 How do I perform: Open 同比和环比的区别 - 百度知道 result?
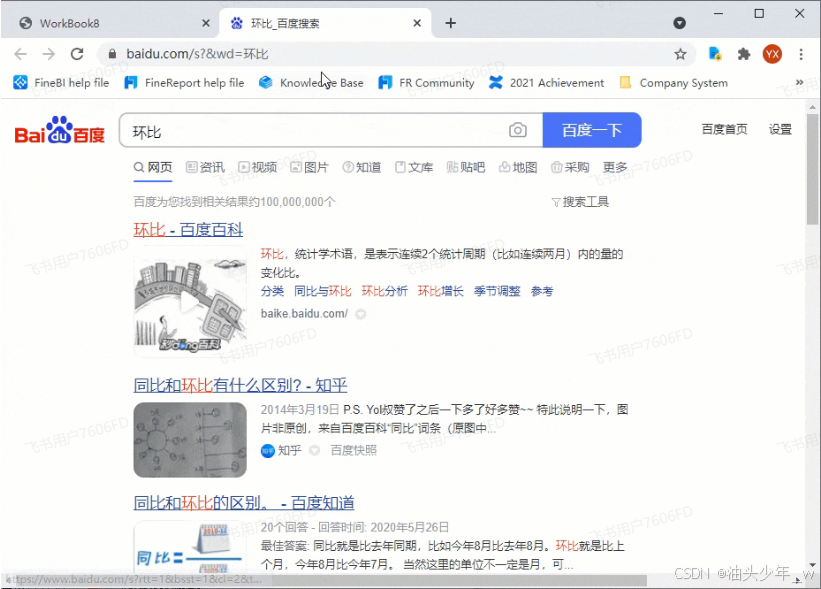click(244, 503)
